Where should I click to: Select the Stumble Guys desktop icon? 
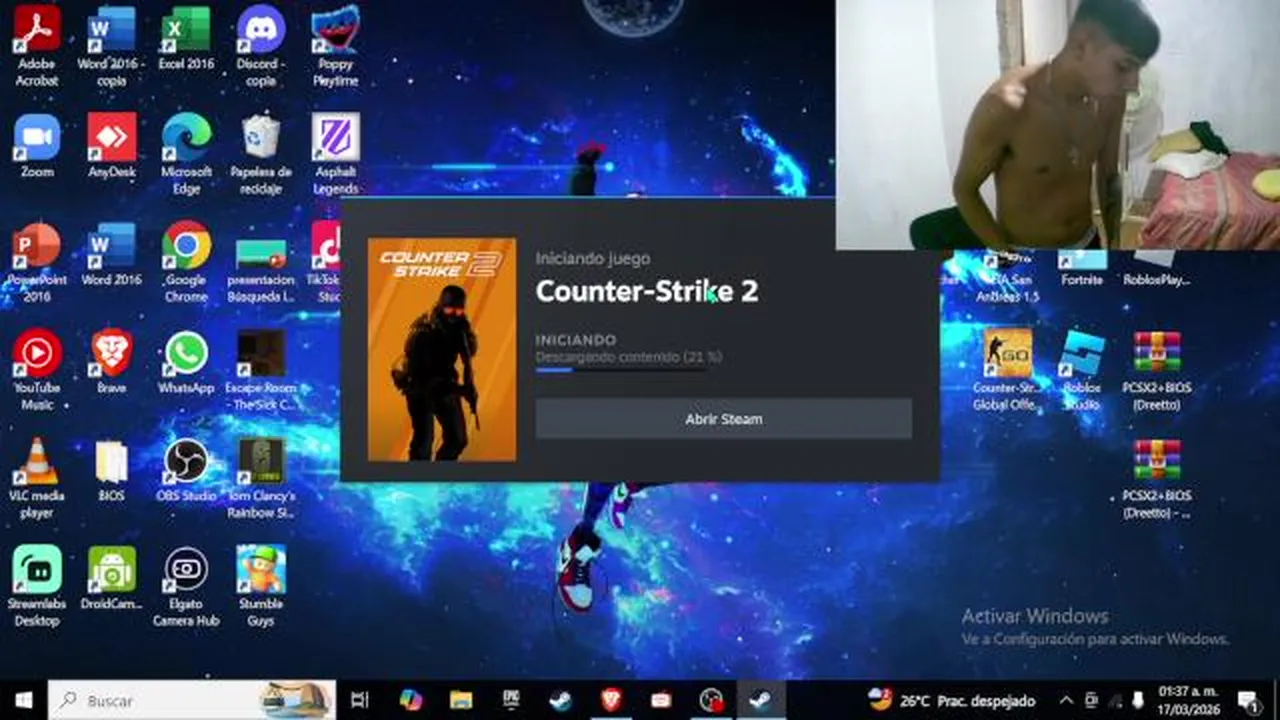pos(261,586)
